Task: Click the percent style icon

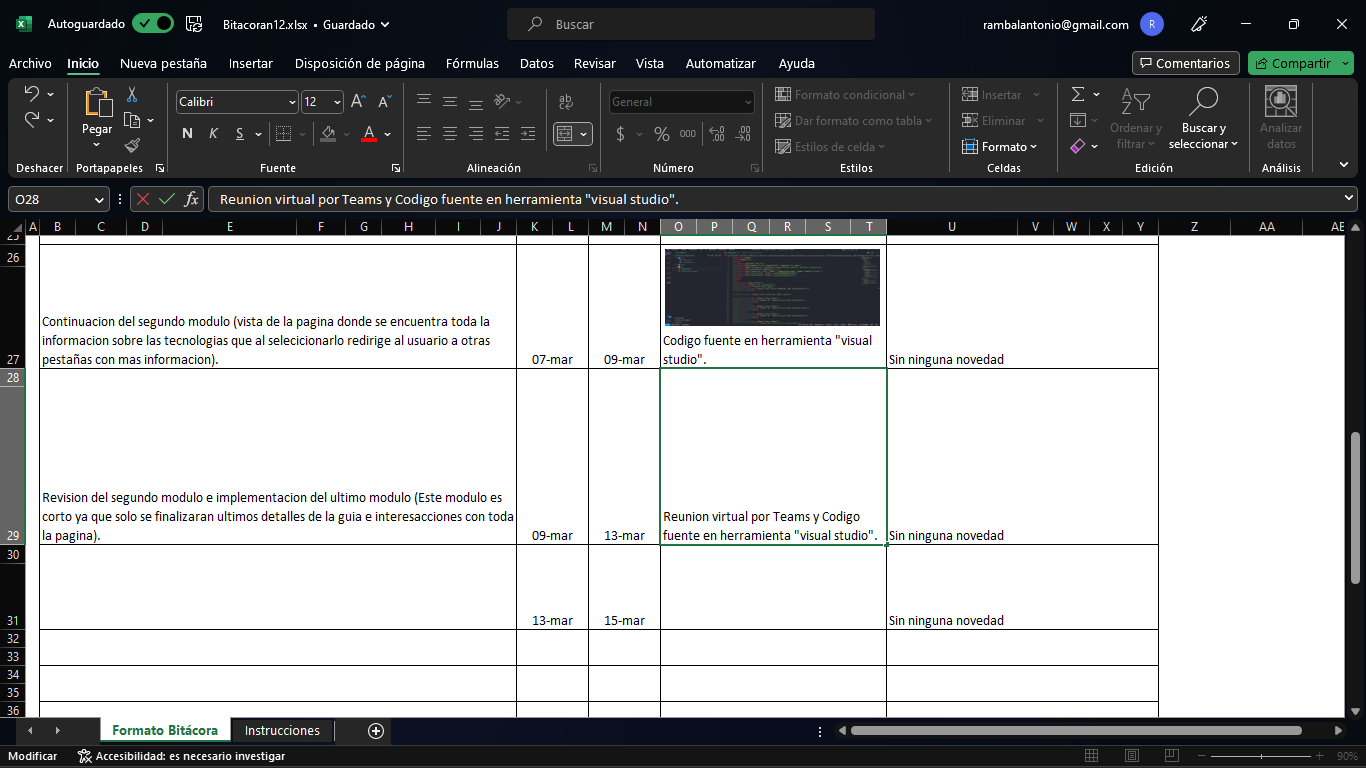Action: coord(661,134)
